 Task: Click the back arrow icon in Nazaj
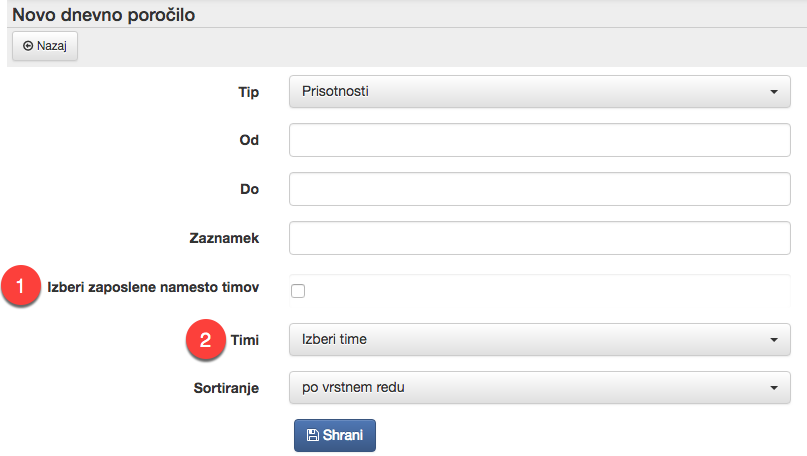(28, 46)
